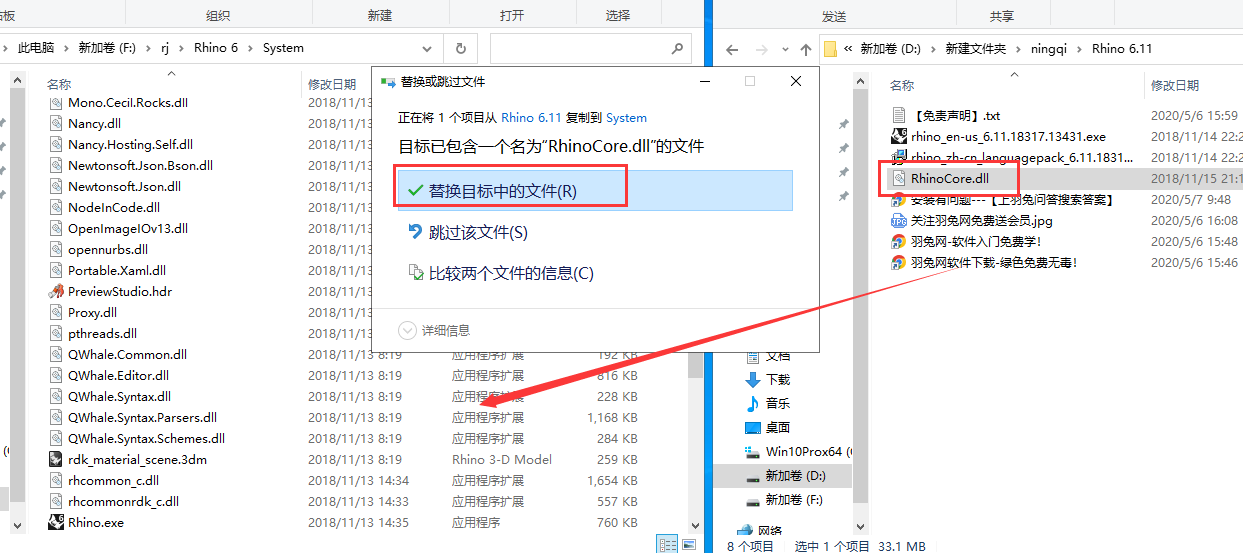The image size is (1243, 553).
Task: Choose 替换目标中的文件(R) to replace the file
Action: [595, 190]
